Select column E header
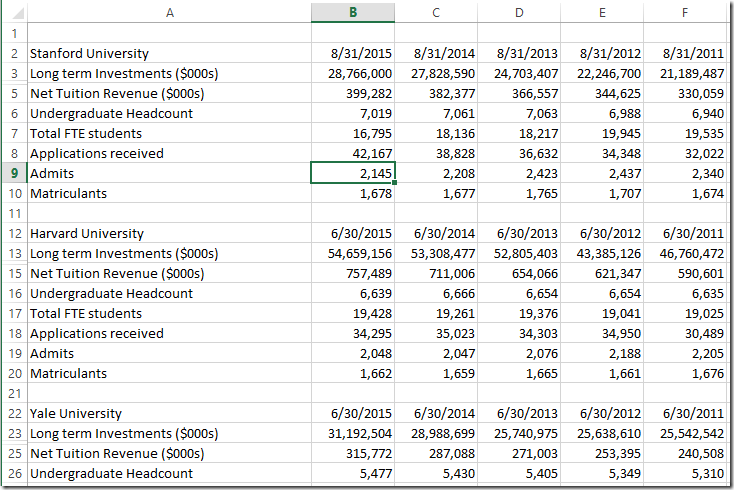Screen dimensions: 734x490 602,12
